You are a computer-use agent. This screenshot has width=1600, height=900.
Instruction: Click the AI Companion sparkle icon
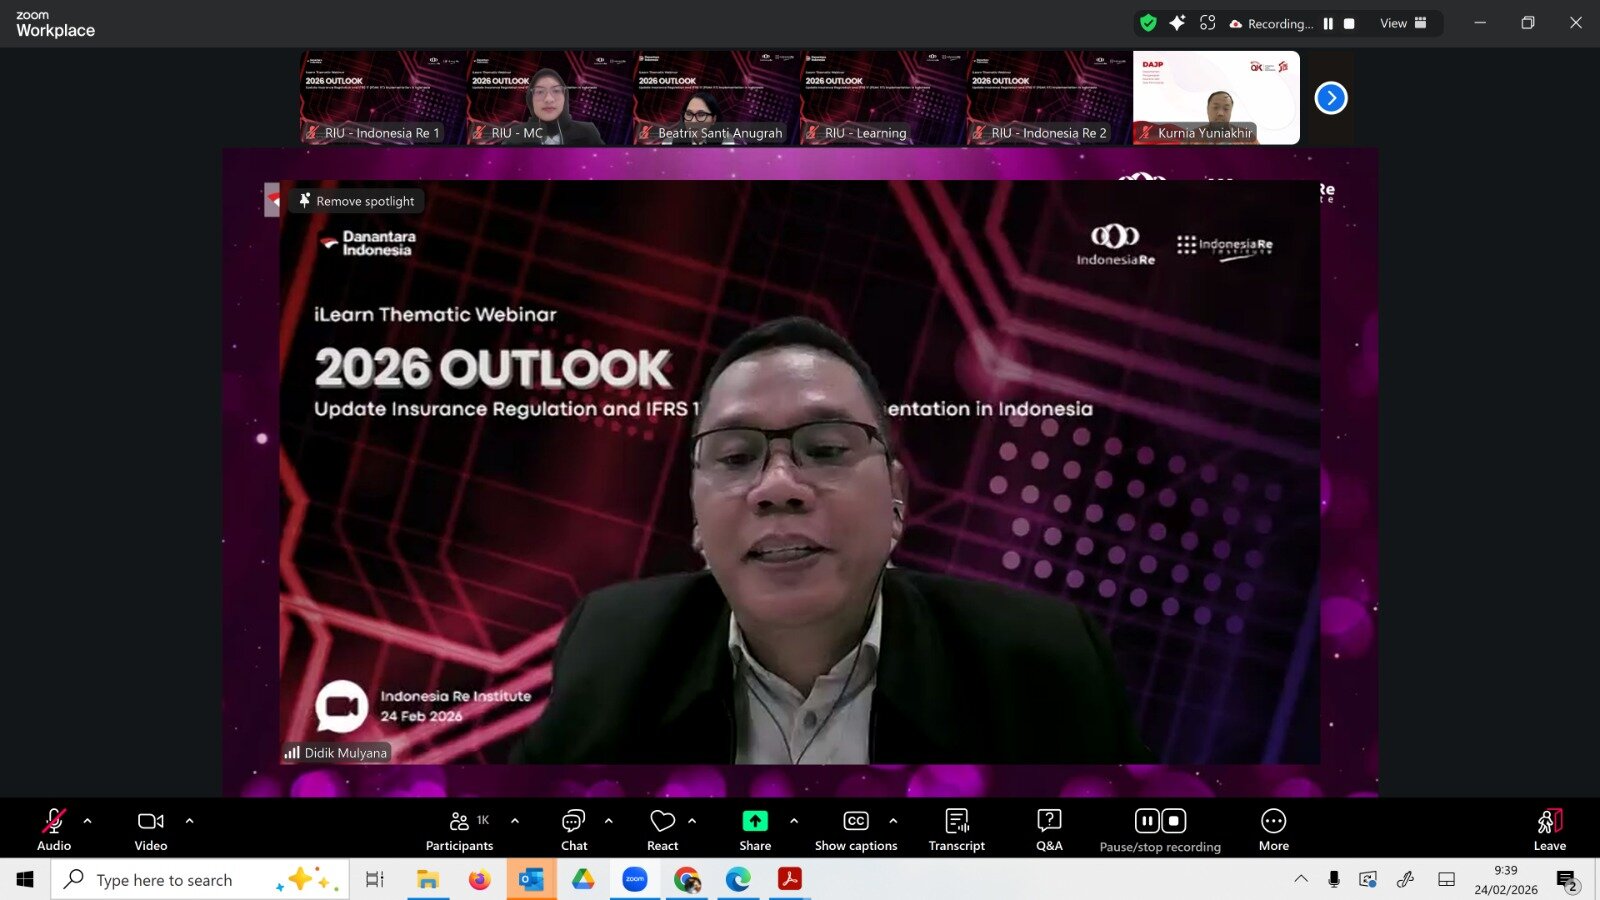[x=1177, y=23]
